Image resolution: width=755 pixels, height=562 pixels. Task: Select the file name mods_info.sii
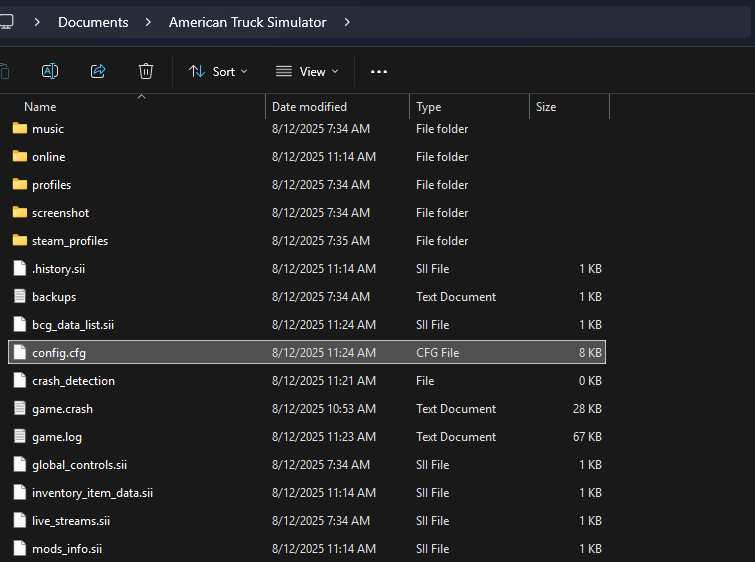[67, 549]
